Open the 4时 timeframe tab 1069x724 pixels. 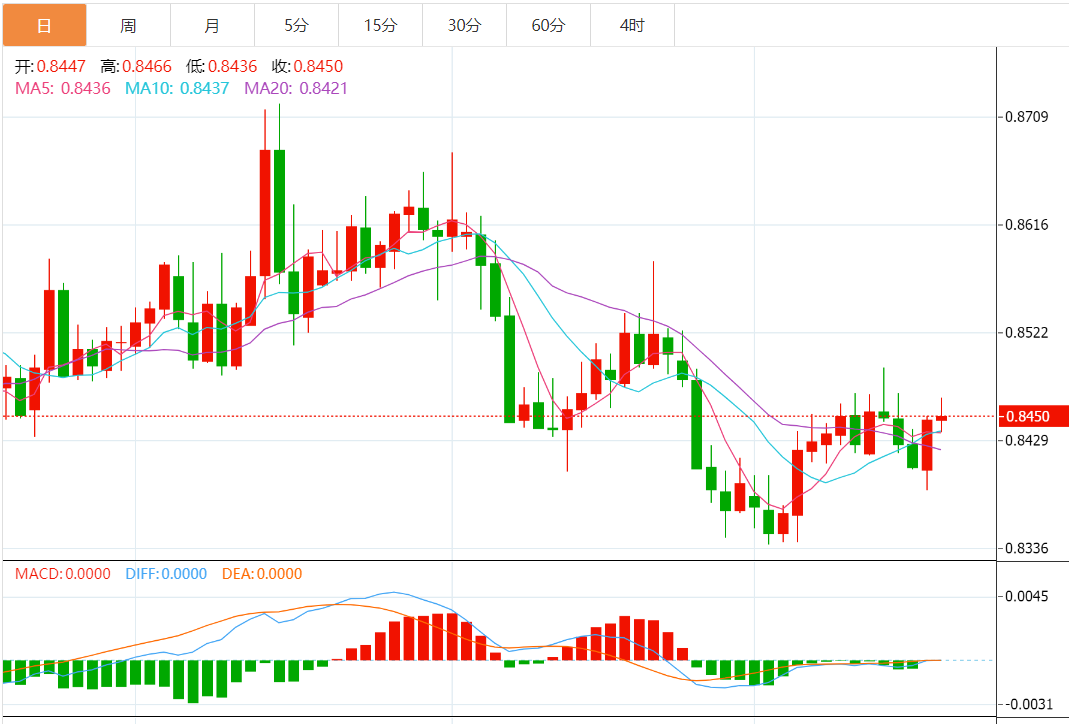[x=632, y=25]
